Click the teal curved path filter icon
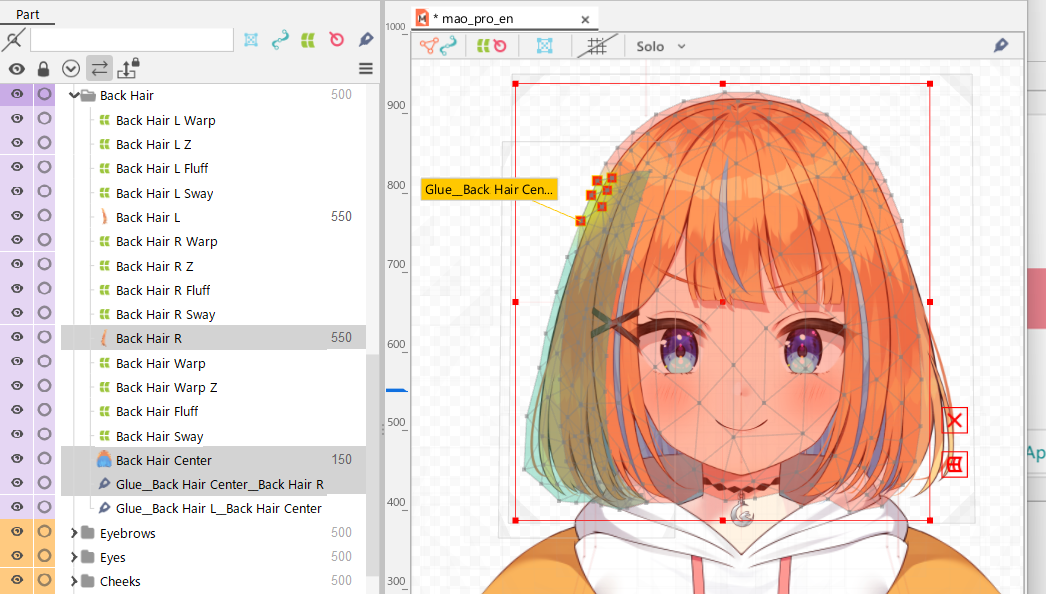Image resolution: width=1046 pixels, height=594 pixels. point(280,39)
